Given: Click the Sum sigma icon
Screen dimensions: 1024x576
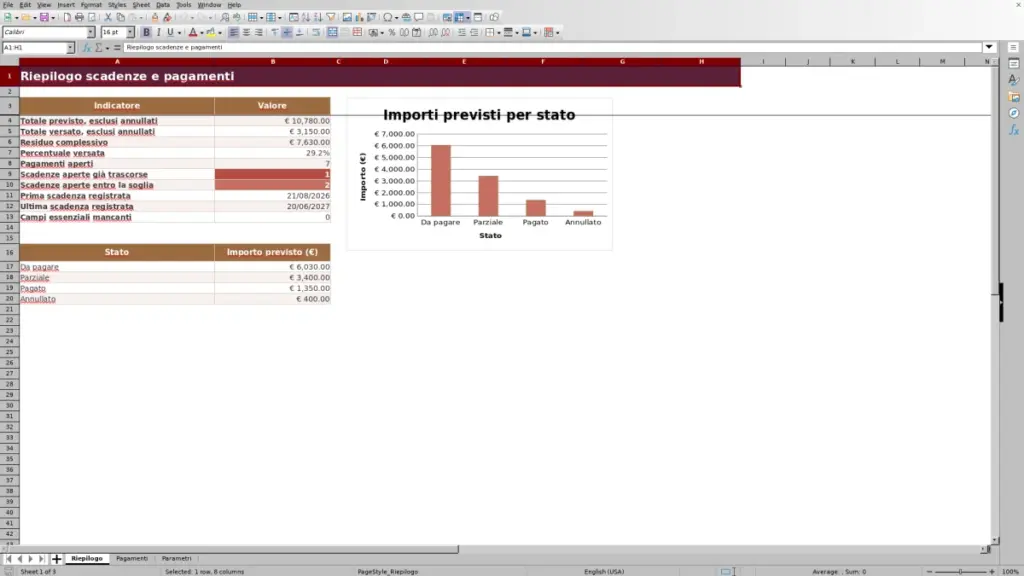Looking at the screenshot, I should (99, 48).
